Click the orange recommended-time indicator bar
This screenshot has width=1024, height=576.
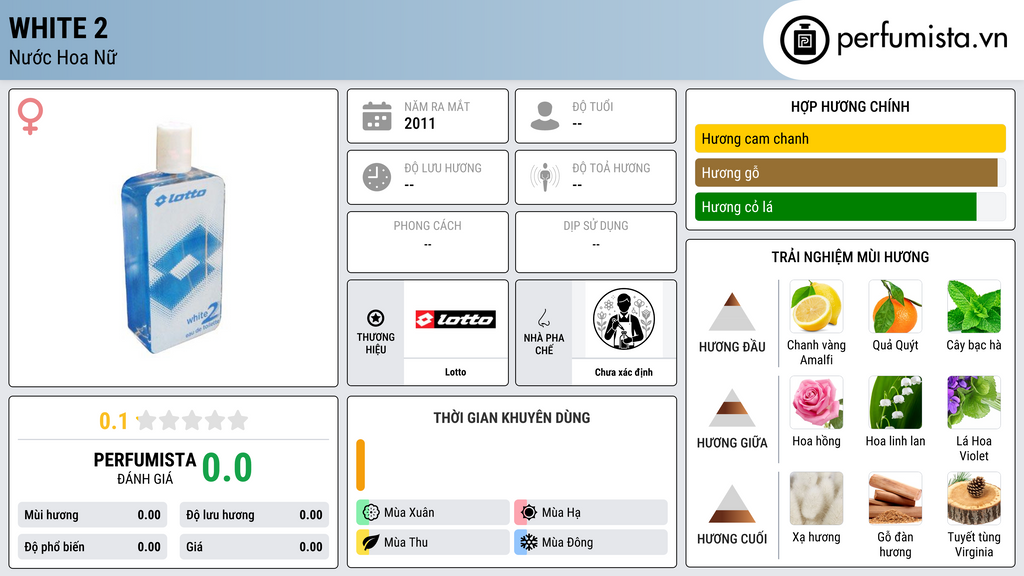360,465
